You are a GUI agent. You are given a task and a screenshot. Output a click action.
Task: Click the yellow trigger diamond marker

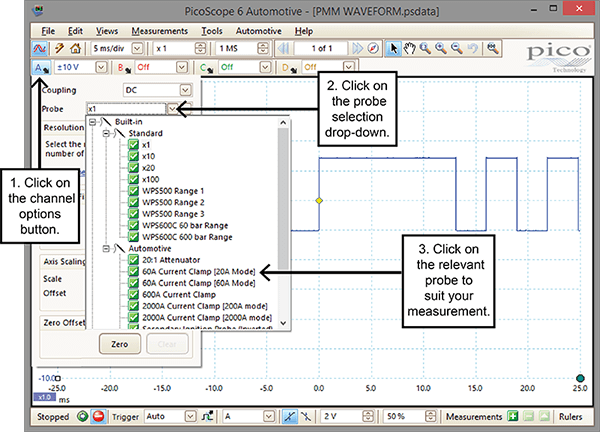coord(319,201)
